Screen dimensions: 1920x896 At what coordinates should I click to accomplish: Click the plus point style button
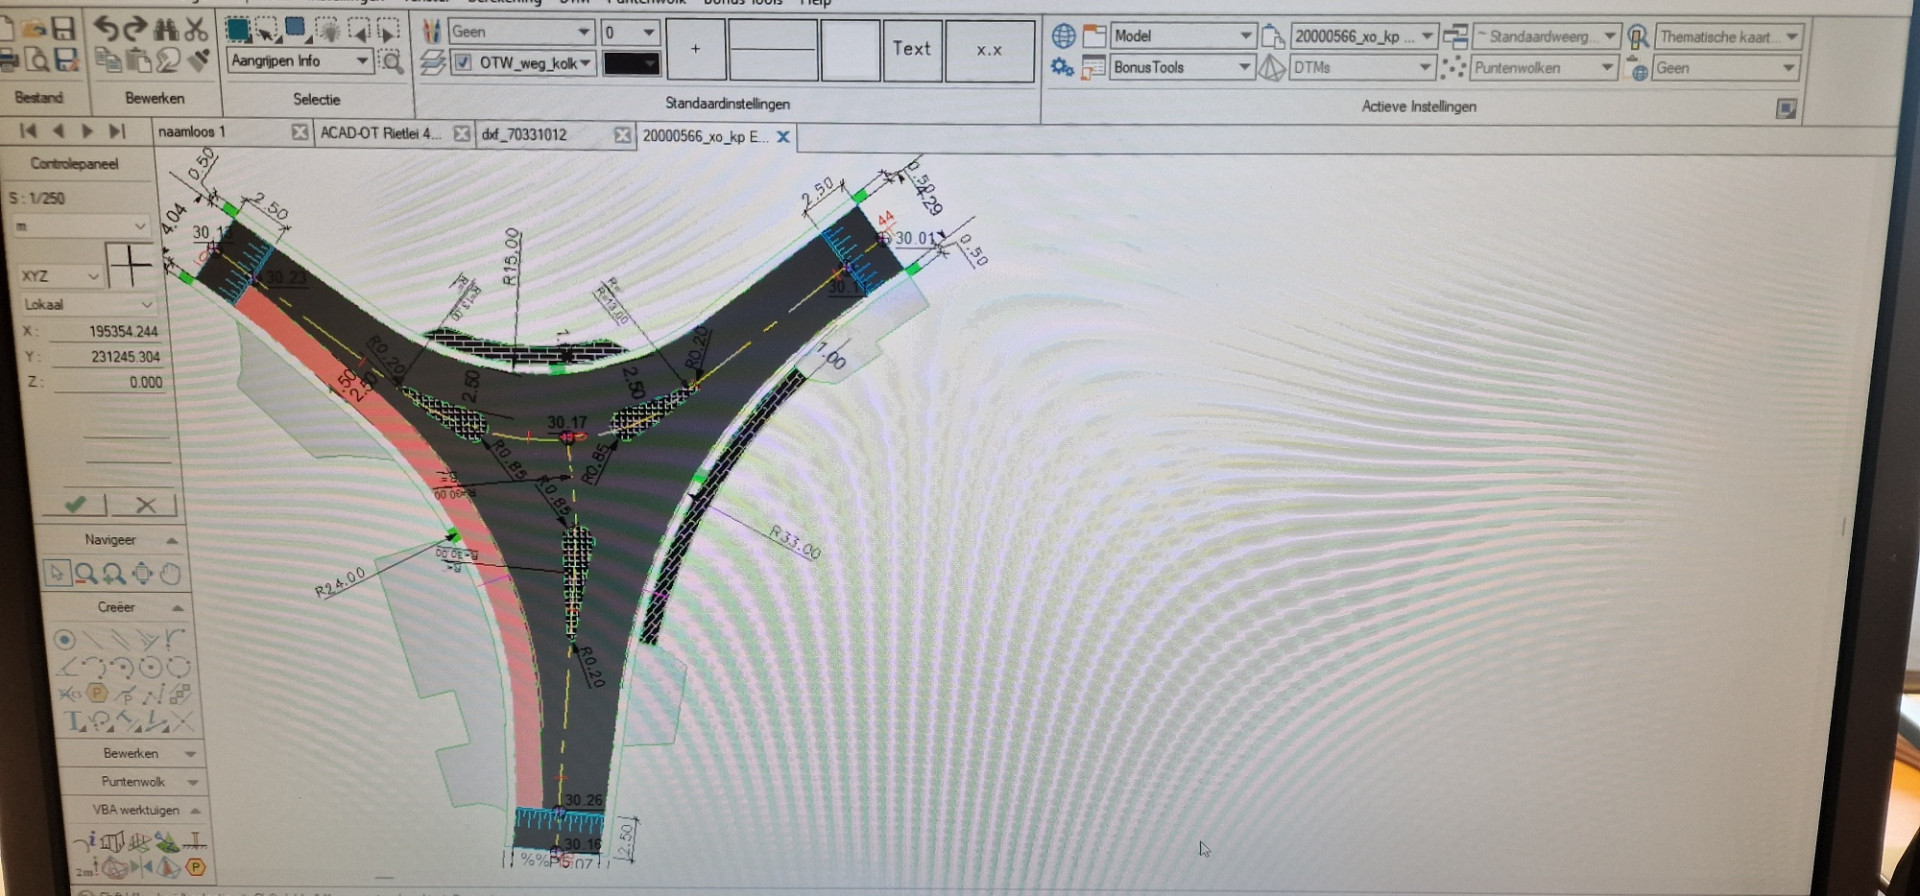click(695, 48)
